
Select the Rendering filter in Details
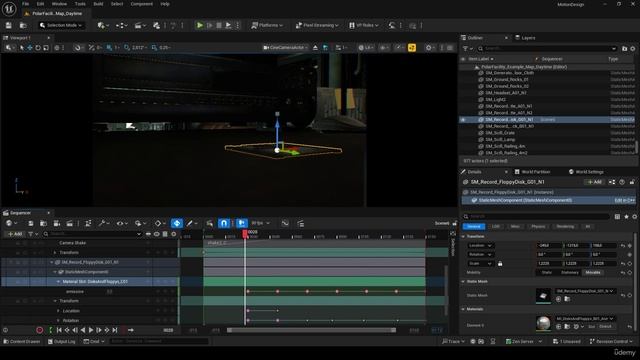click(x=565, y=227)
